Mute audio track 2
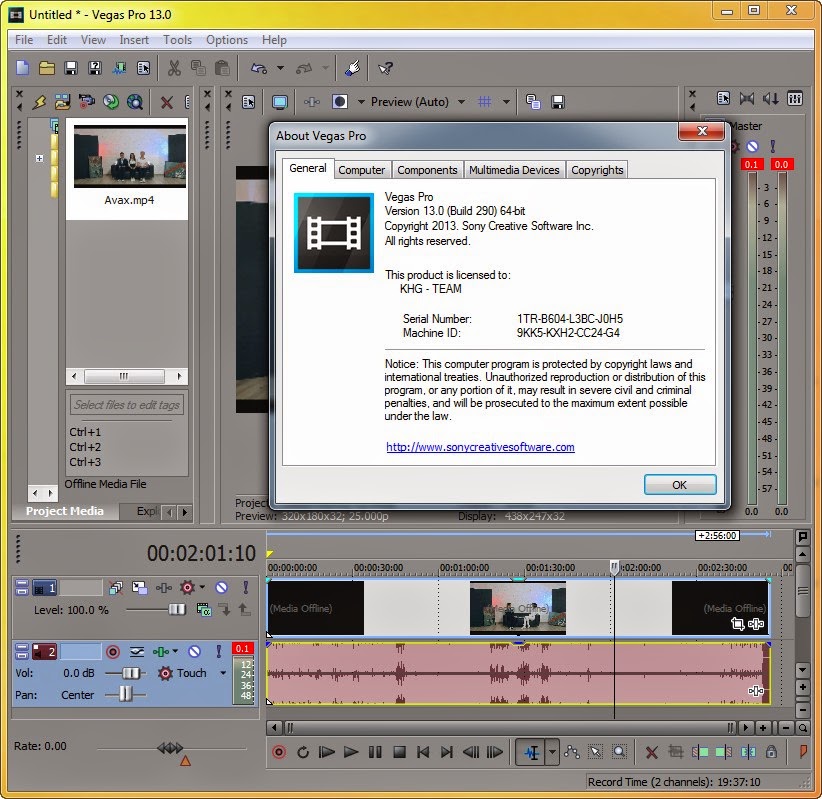Viewport: 822px width, 799px height. coord(194,652)
